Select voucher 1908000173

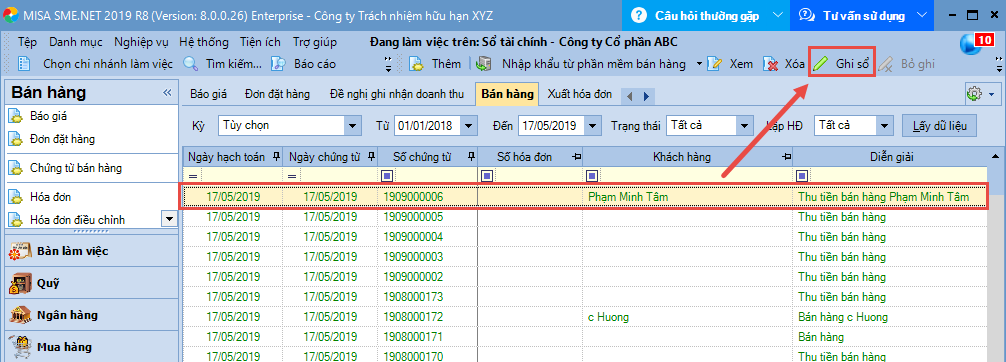tap(413, 297)
